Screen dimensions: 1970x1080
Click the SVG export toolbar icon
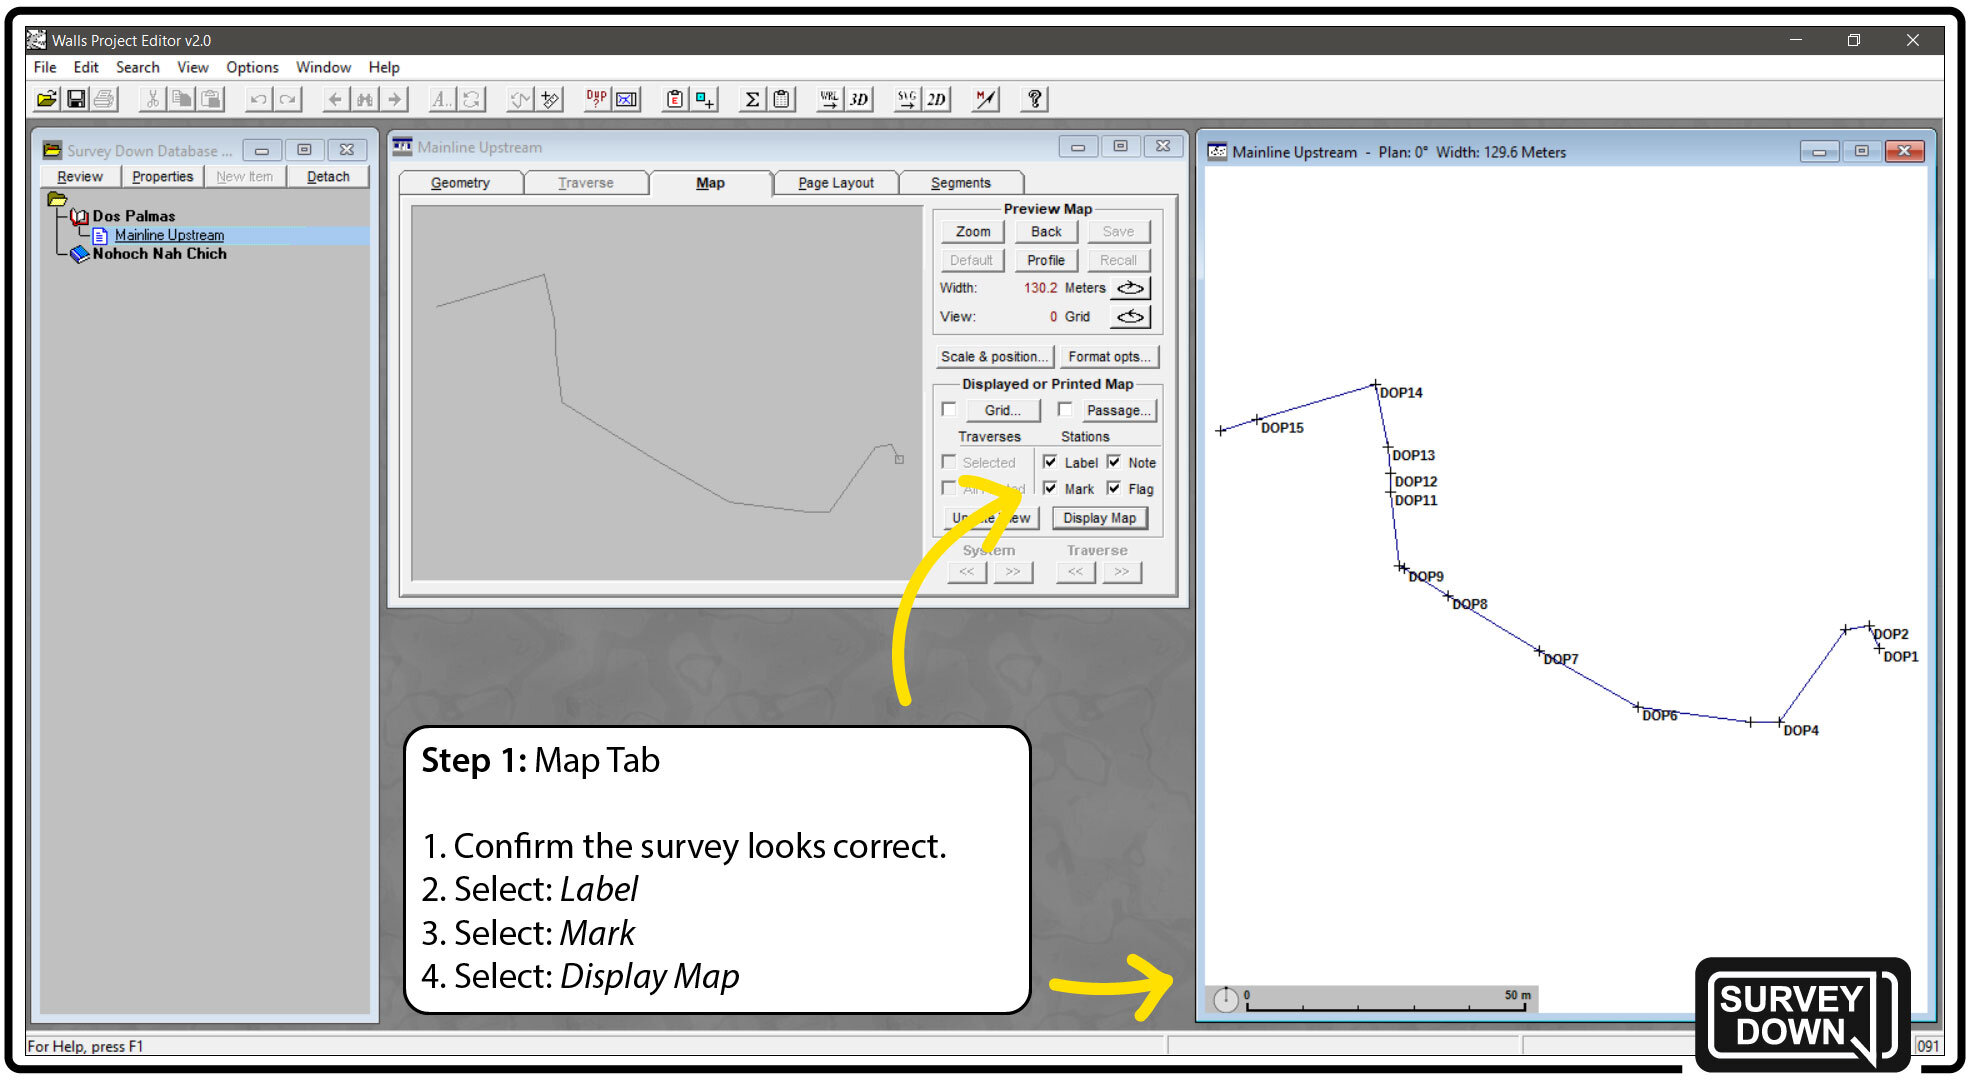[x=906, y=99]
